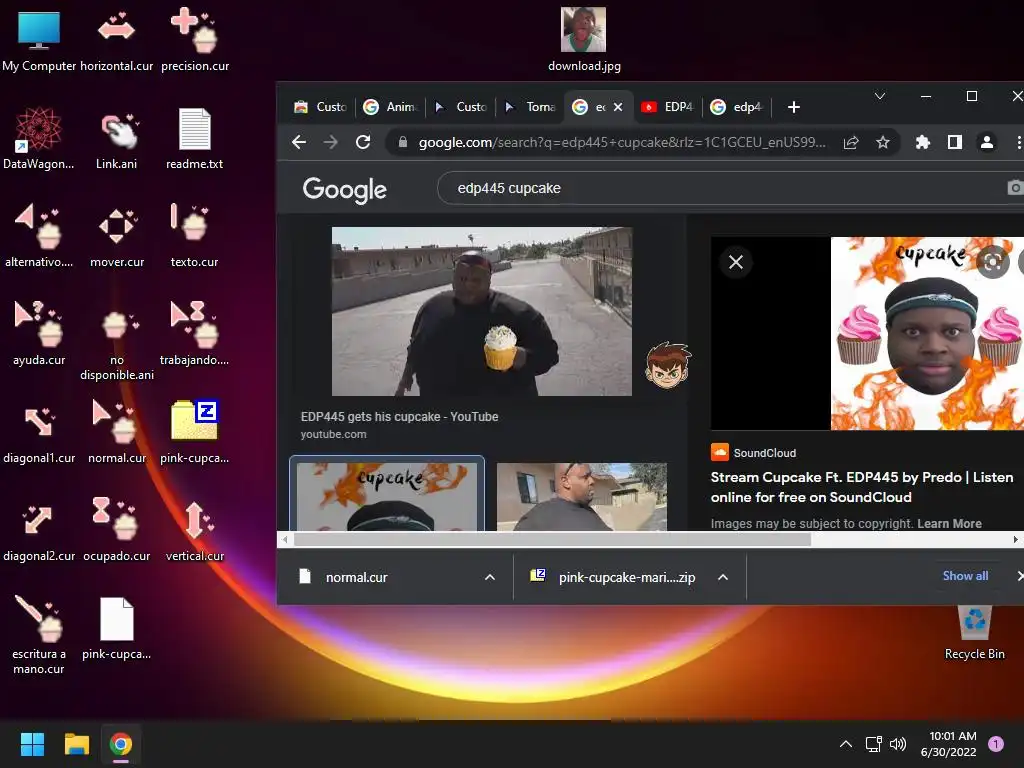The height and width of the screenshot is (768, 1024).
Task: Open the copyright Learn More link
Action: point(949,524)
